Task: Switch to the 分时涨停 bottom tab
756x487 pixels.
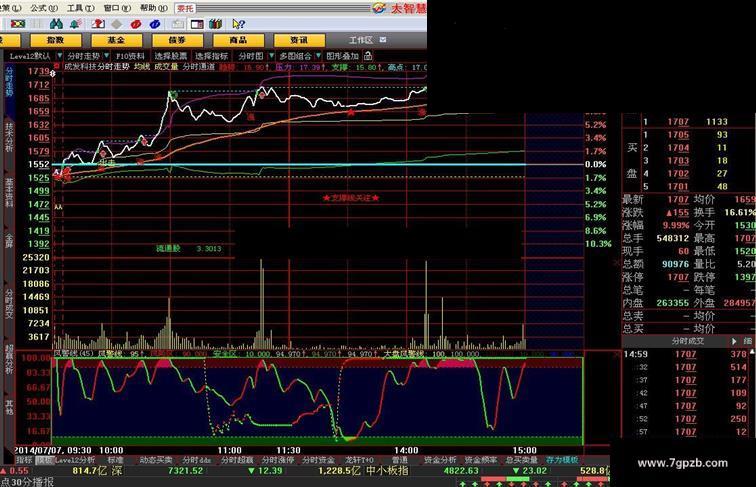Action: 278,460
